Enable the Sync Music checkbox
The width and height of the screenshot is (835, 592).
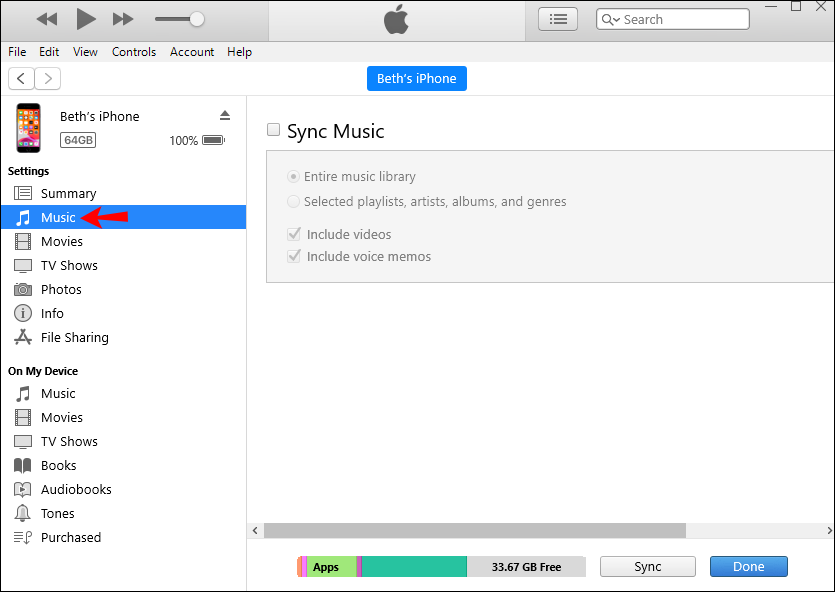[273, 129]
